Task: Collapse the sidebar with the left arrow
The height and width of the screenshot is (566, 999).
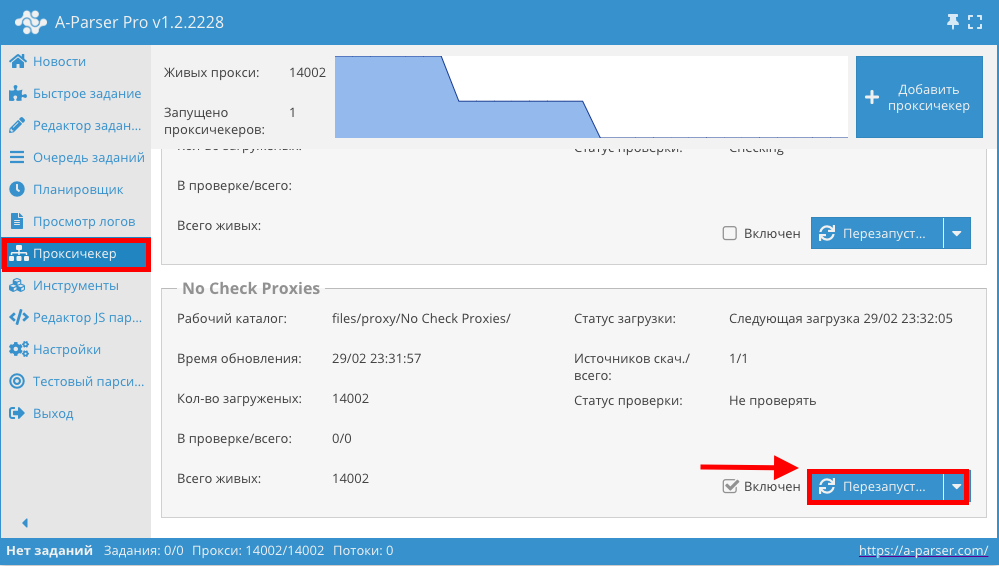Action: click(25, 523)
